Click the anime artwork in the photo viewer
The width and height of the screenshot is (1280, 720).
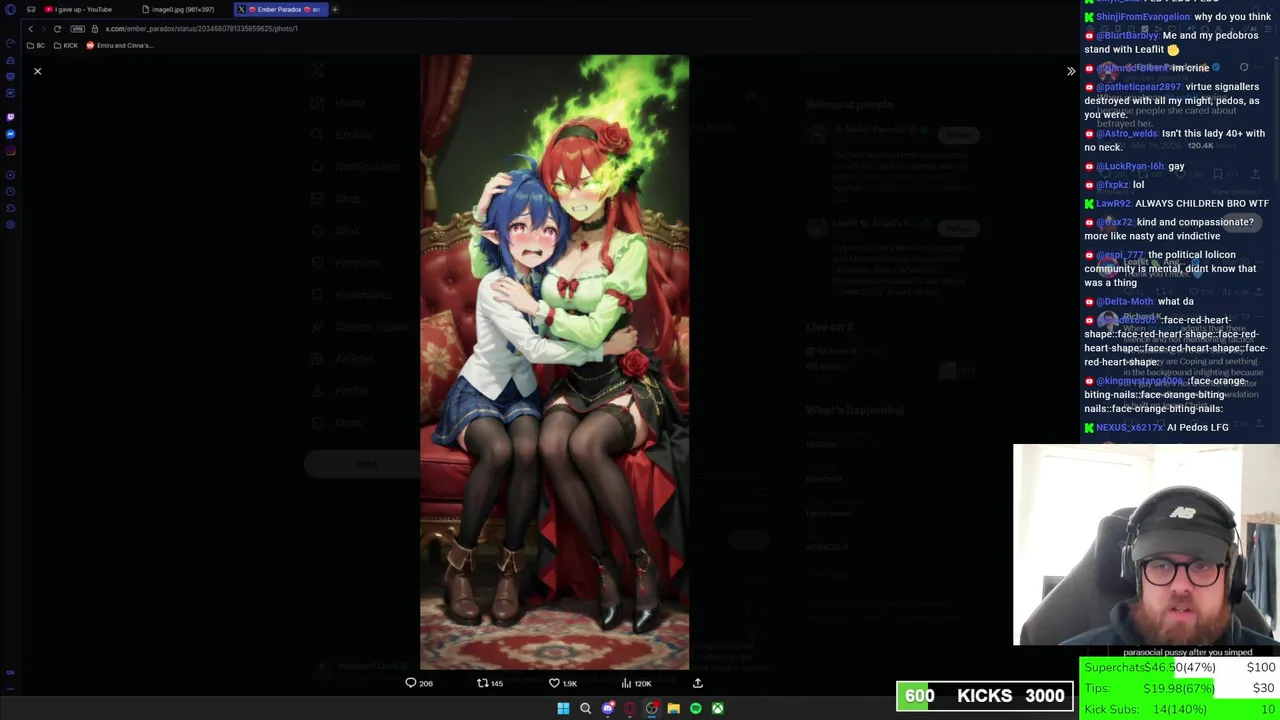tap(554, 362)
